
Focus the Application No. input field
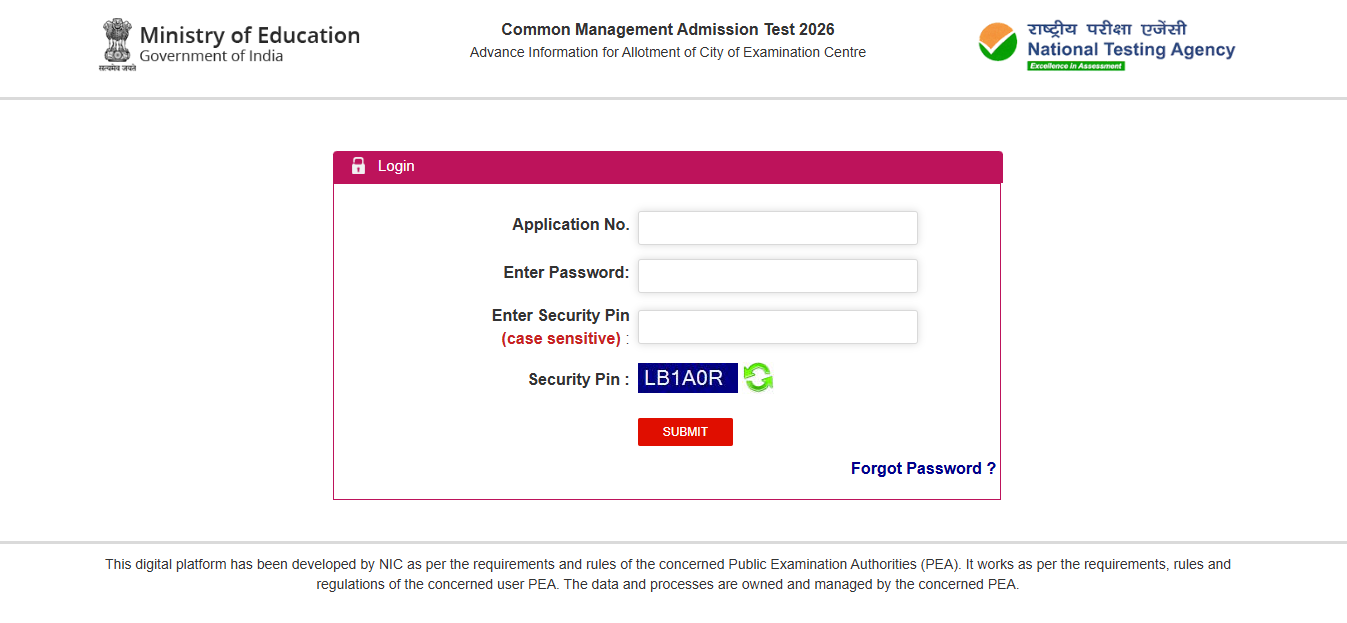(777, 228)
